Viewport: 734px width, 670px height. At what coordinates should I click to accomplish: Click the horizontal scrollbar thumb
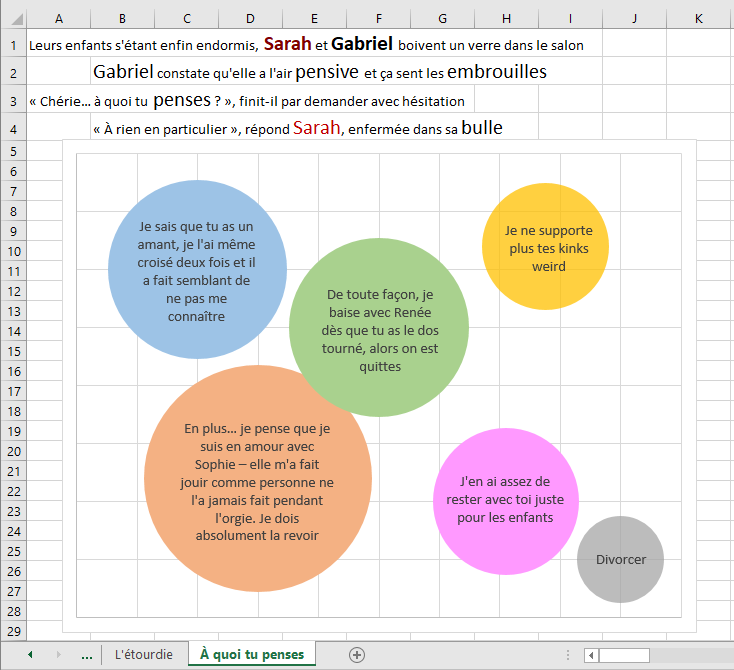coord(624,655)
